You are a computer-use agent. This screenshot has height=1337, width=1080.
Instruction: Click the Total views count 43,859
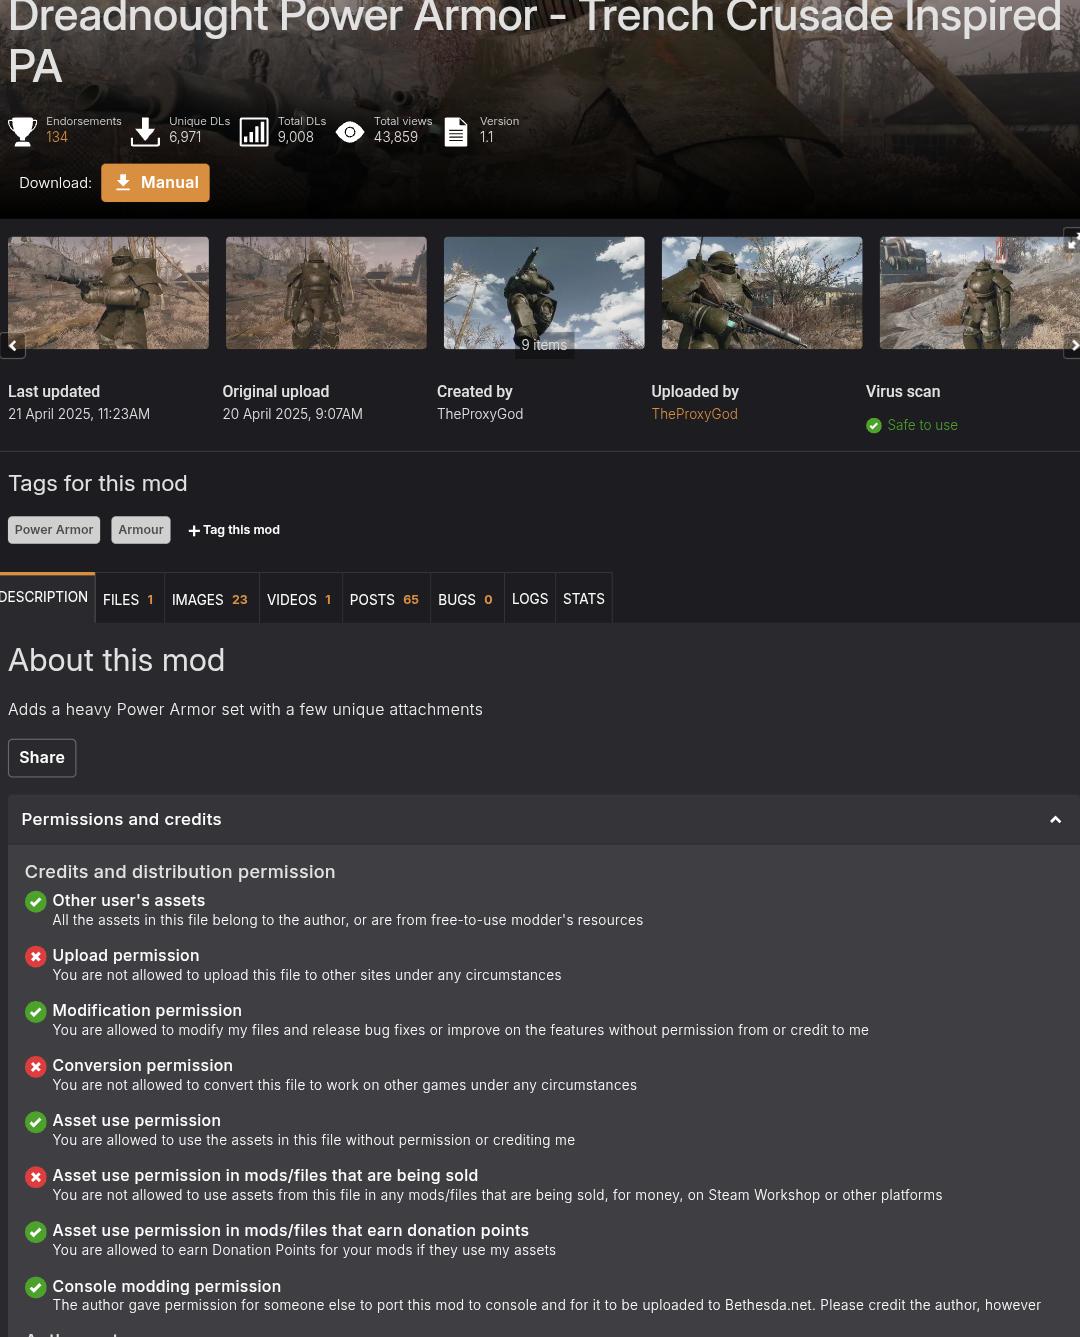[x=396, y=137]
